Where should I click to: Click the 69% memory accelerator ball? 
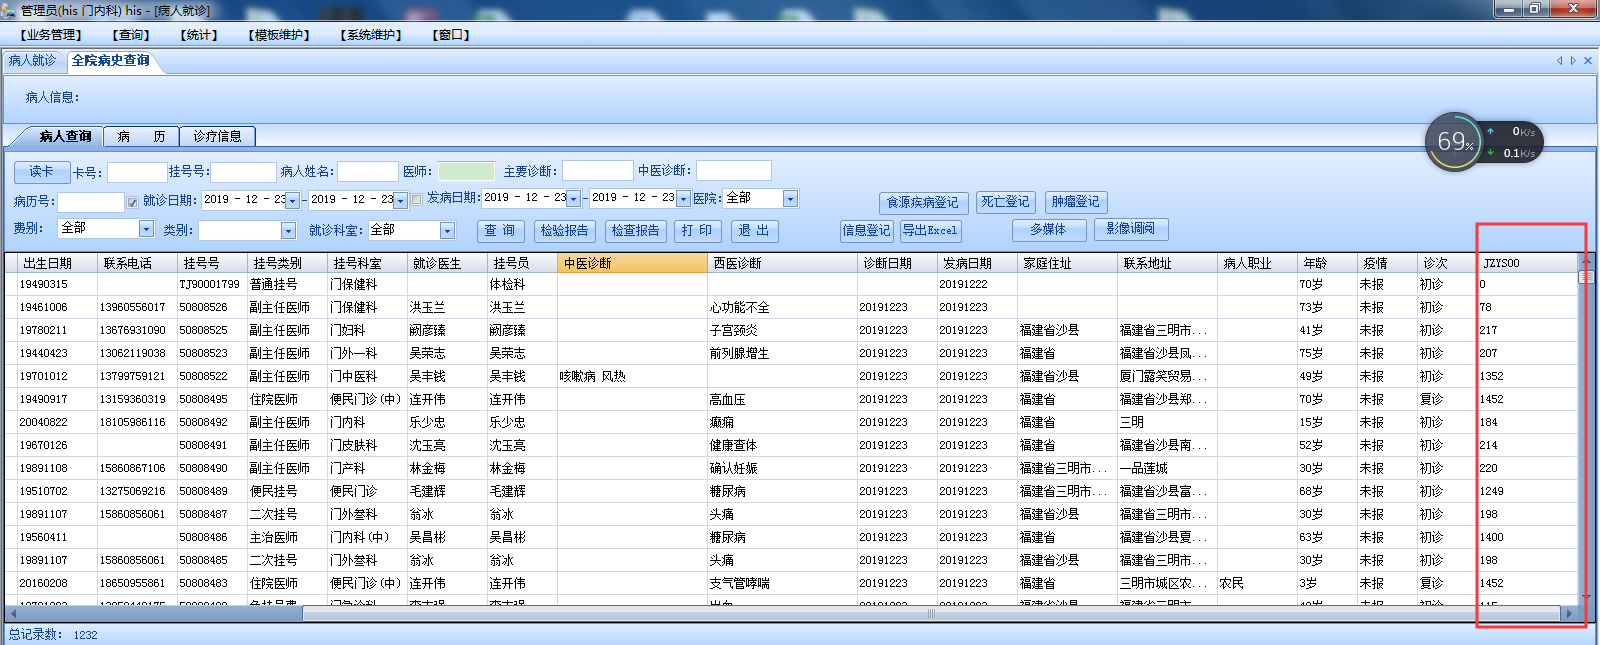pyautogui.click(x=1454, y=142)
